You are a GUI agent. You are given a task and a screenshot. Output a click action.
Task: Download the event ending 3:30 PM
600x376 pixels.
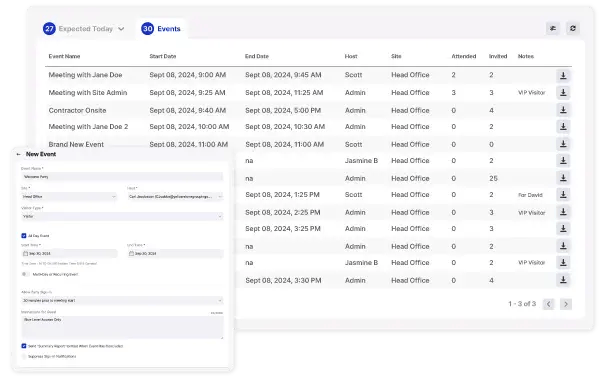point(563,280)
